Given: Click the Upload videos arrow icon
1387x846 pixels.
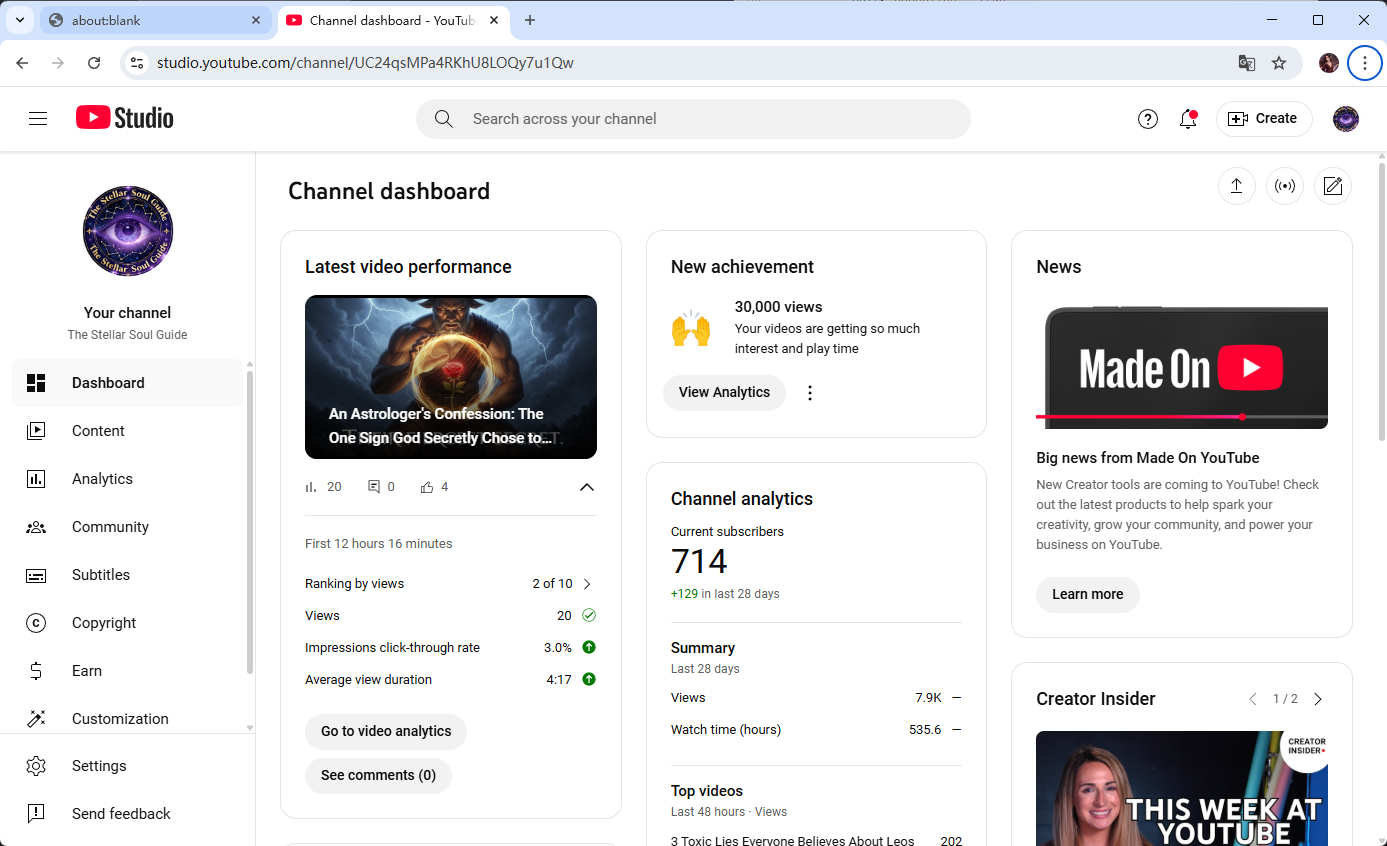Looking at the screenshot, I should (x=1236, y=186).
